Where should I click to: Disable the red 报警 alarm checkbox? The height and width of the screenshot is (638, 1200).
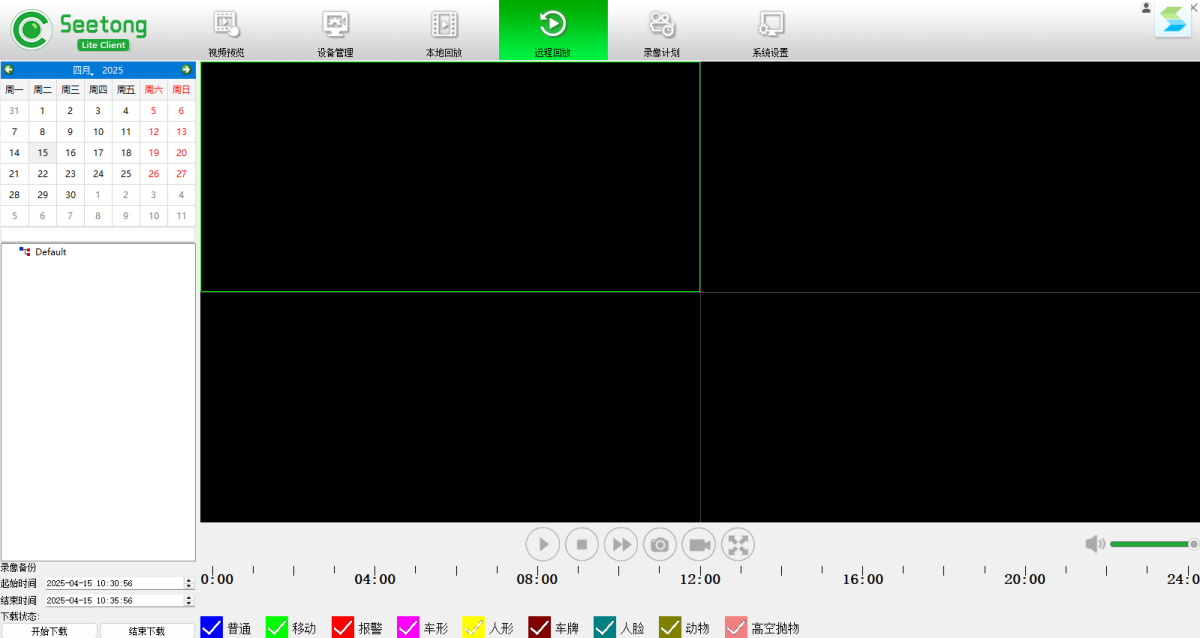(x=343, y=627)
